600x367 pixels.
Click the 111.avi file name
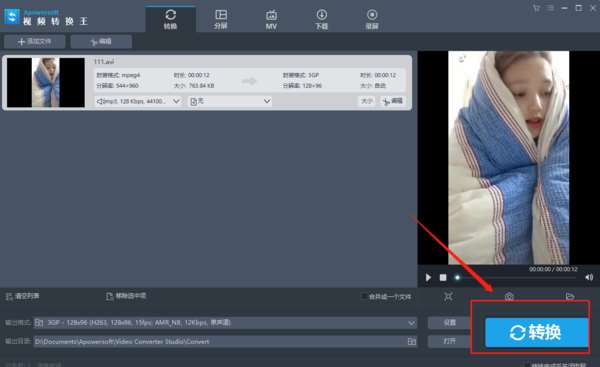tap(104, 61)
